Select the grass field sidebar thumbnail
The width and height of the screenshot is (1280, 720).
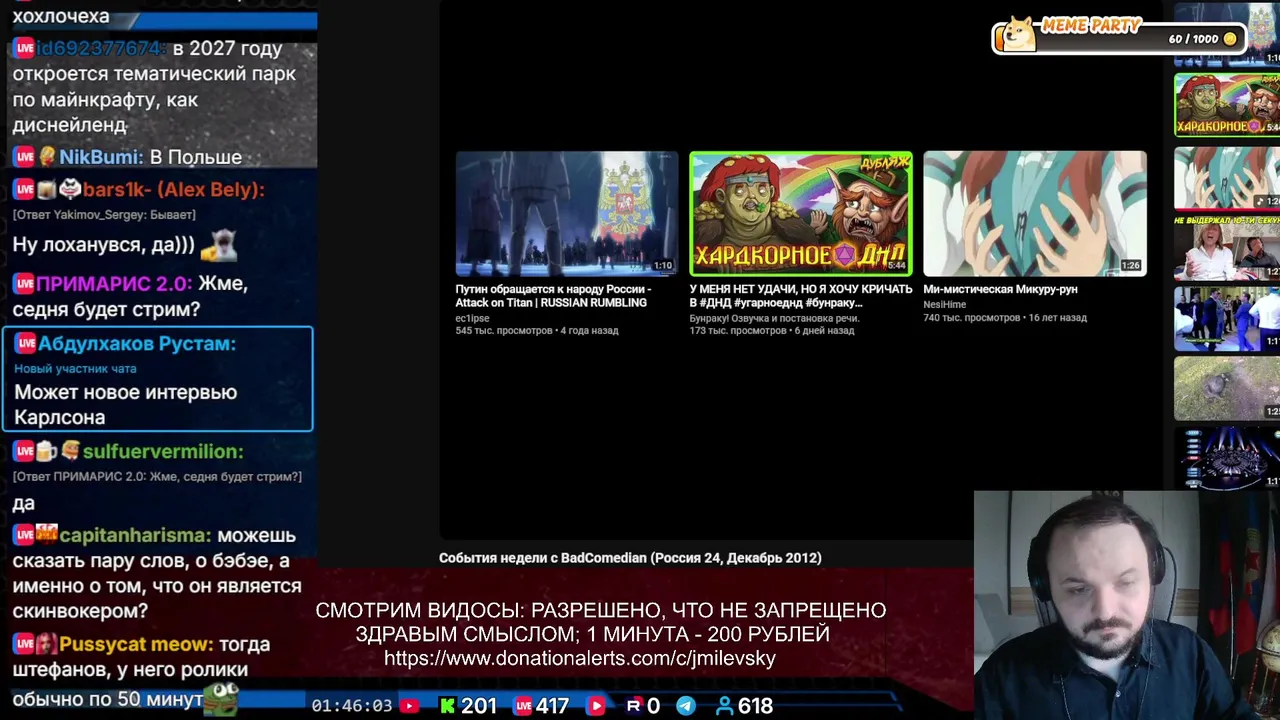[x=1226, y=389]
